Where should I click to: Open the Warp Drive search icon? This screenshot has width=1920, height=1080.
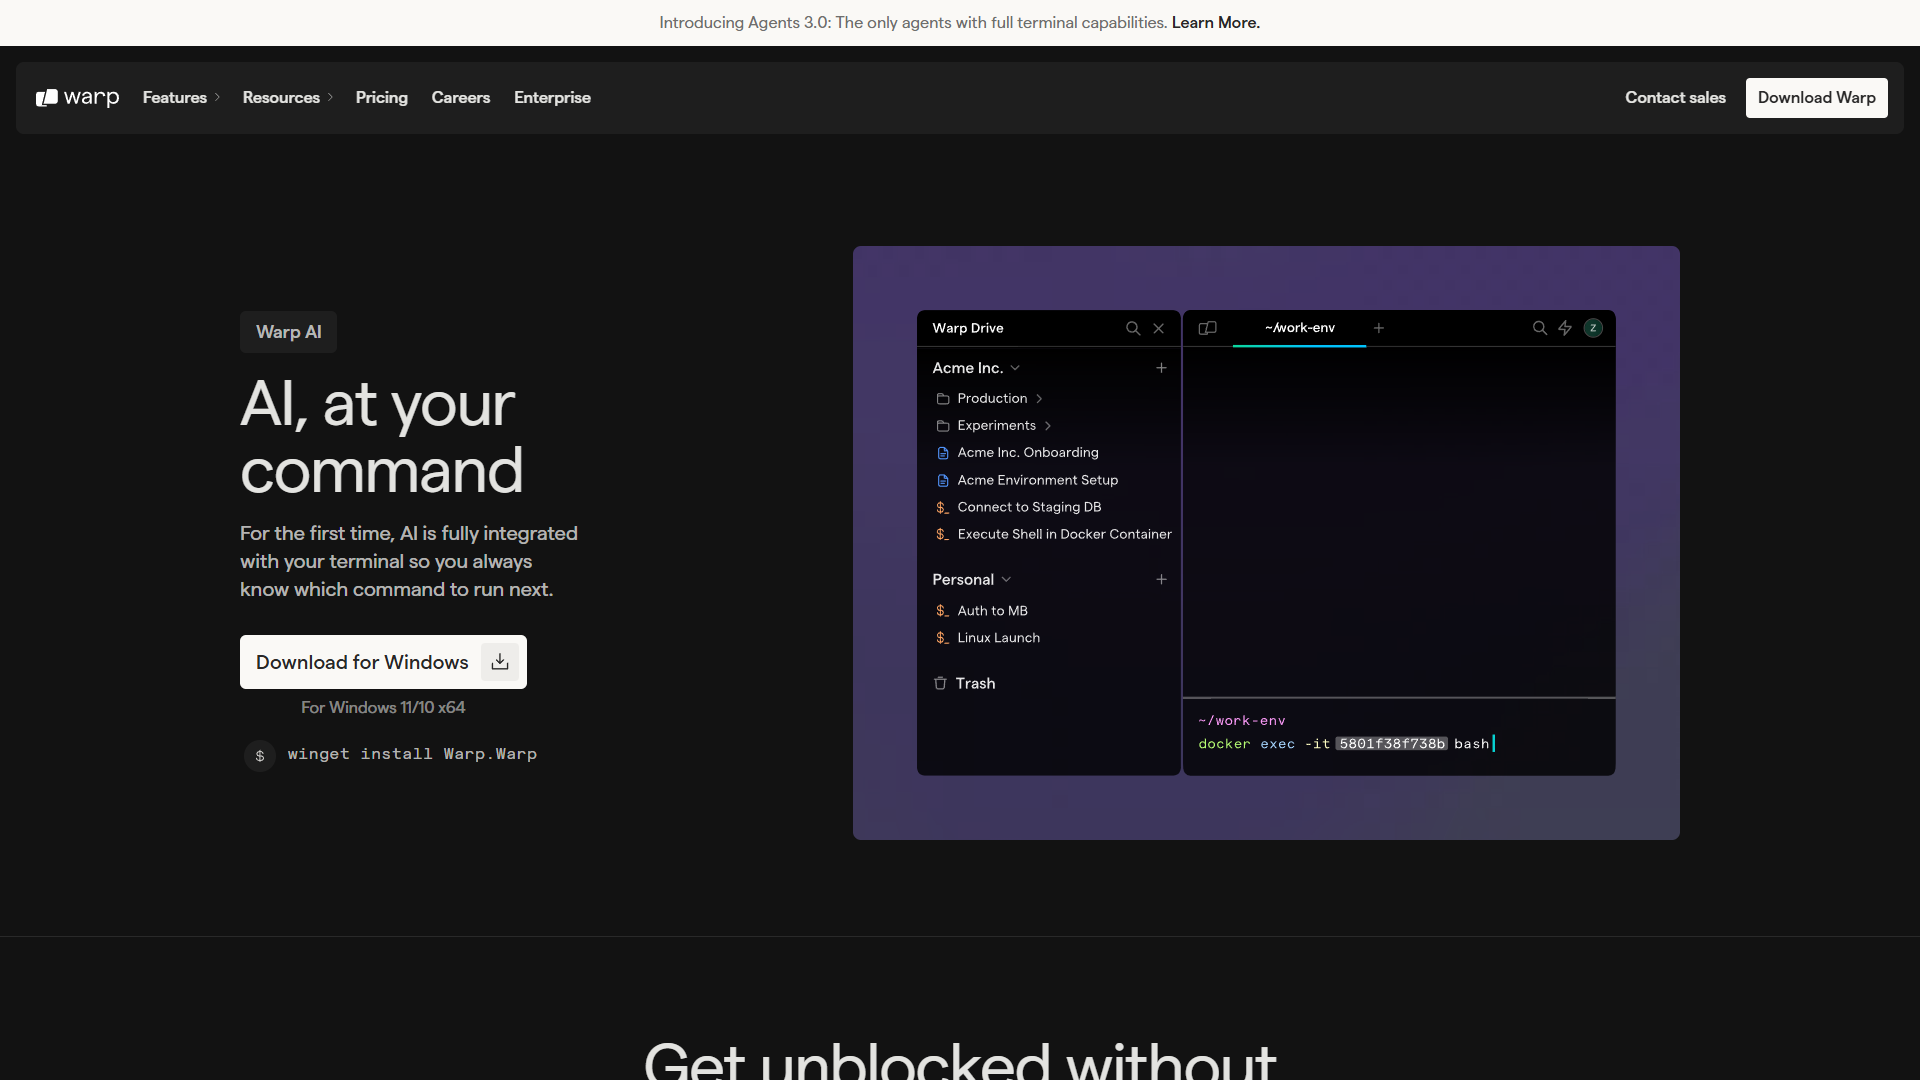1131,328
